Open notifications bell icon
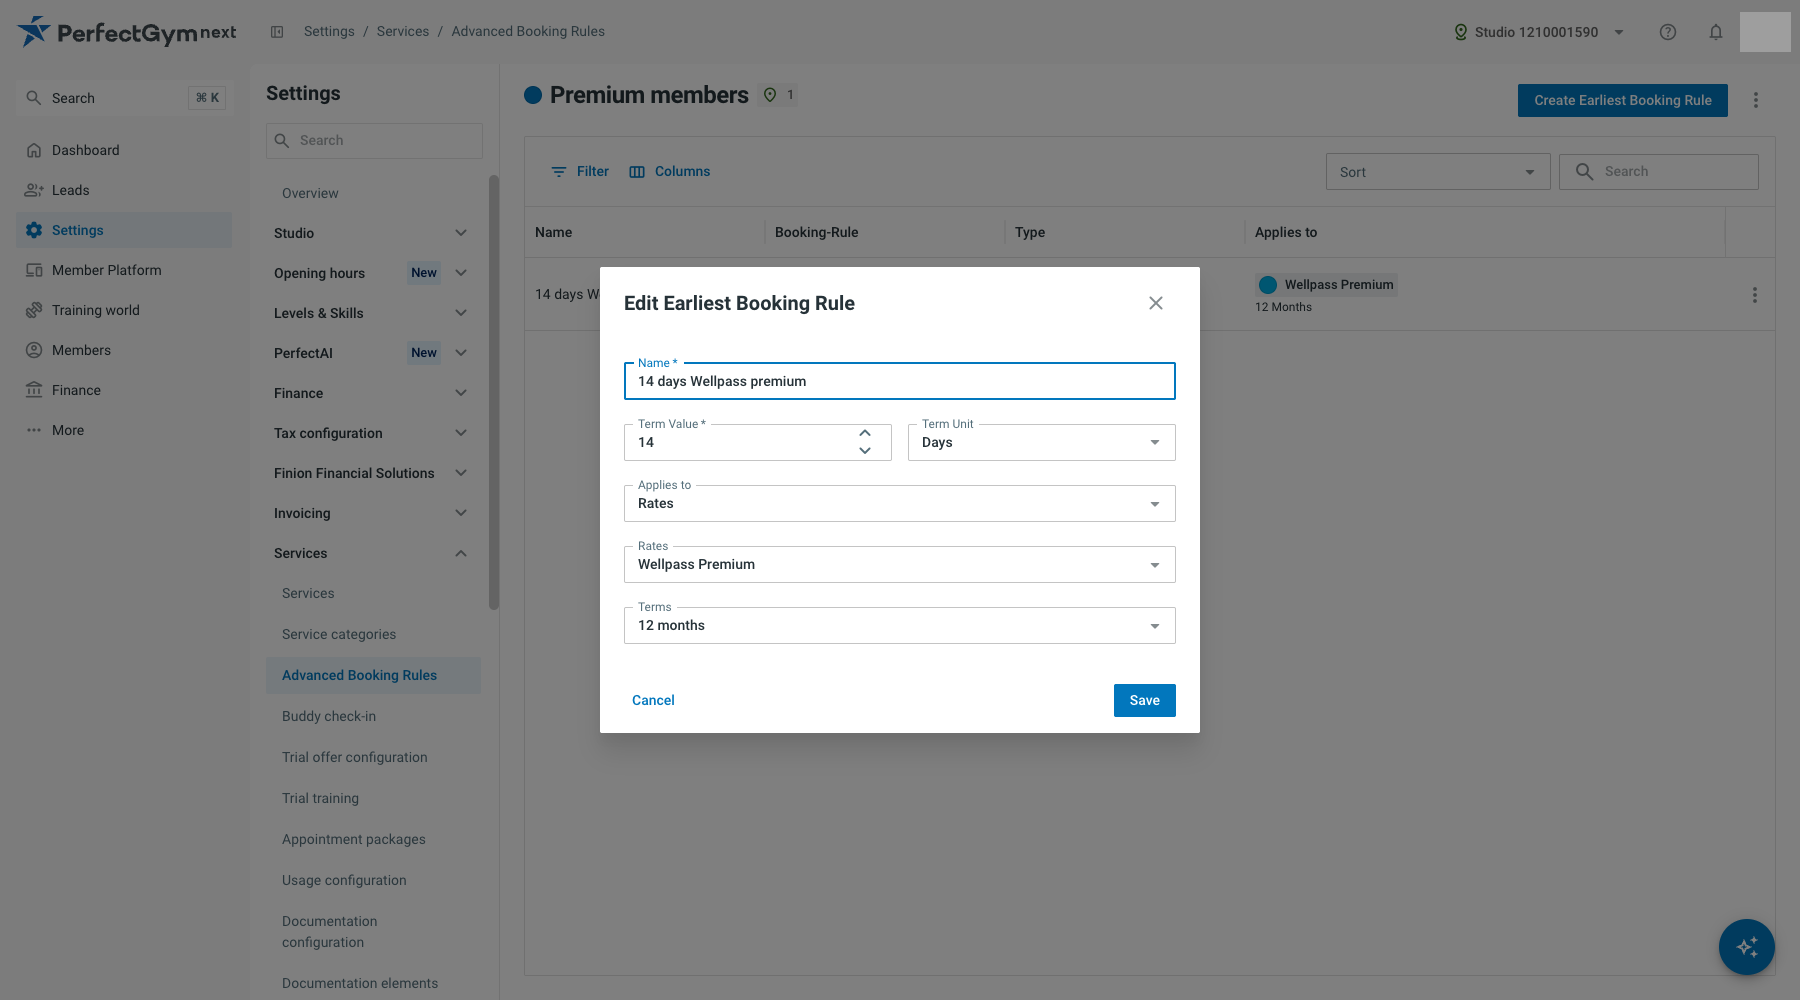1800x1000 pixels. [1716, 32]
